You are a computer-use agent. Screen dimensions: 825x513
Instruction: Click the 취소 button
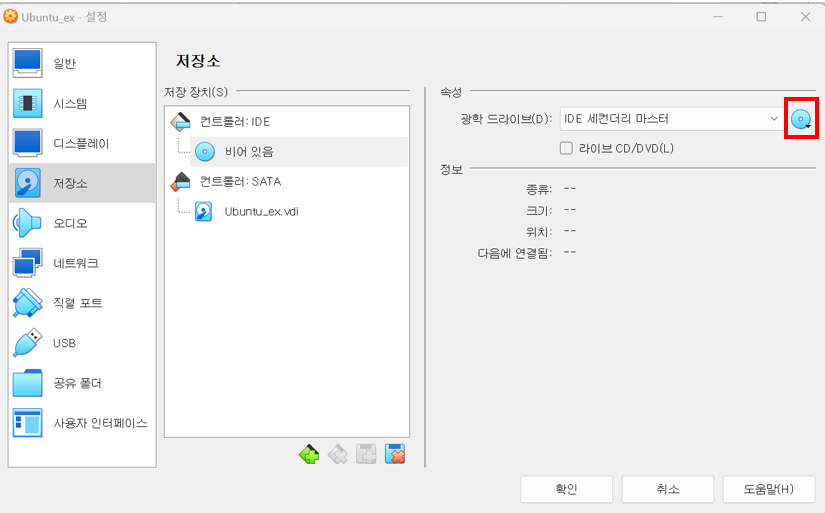click(x=668, y=489)
